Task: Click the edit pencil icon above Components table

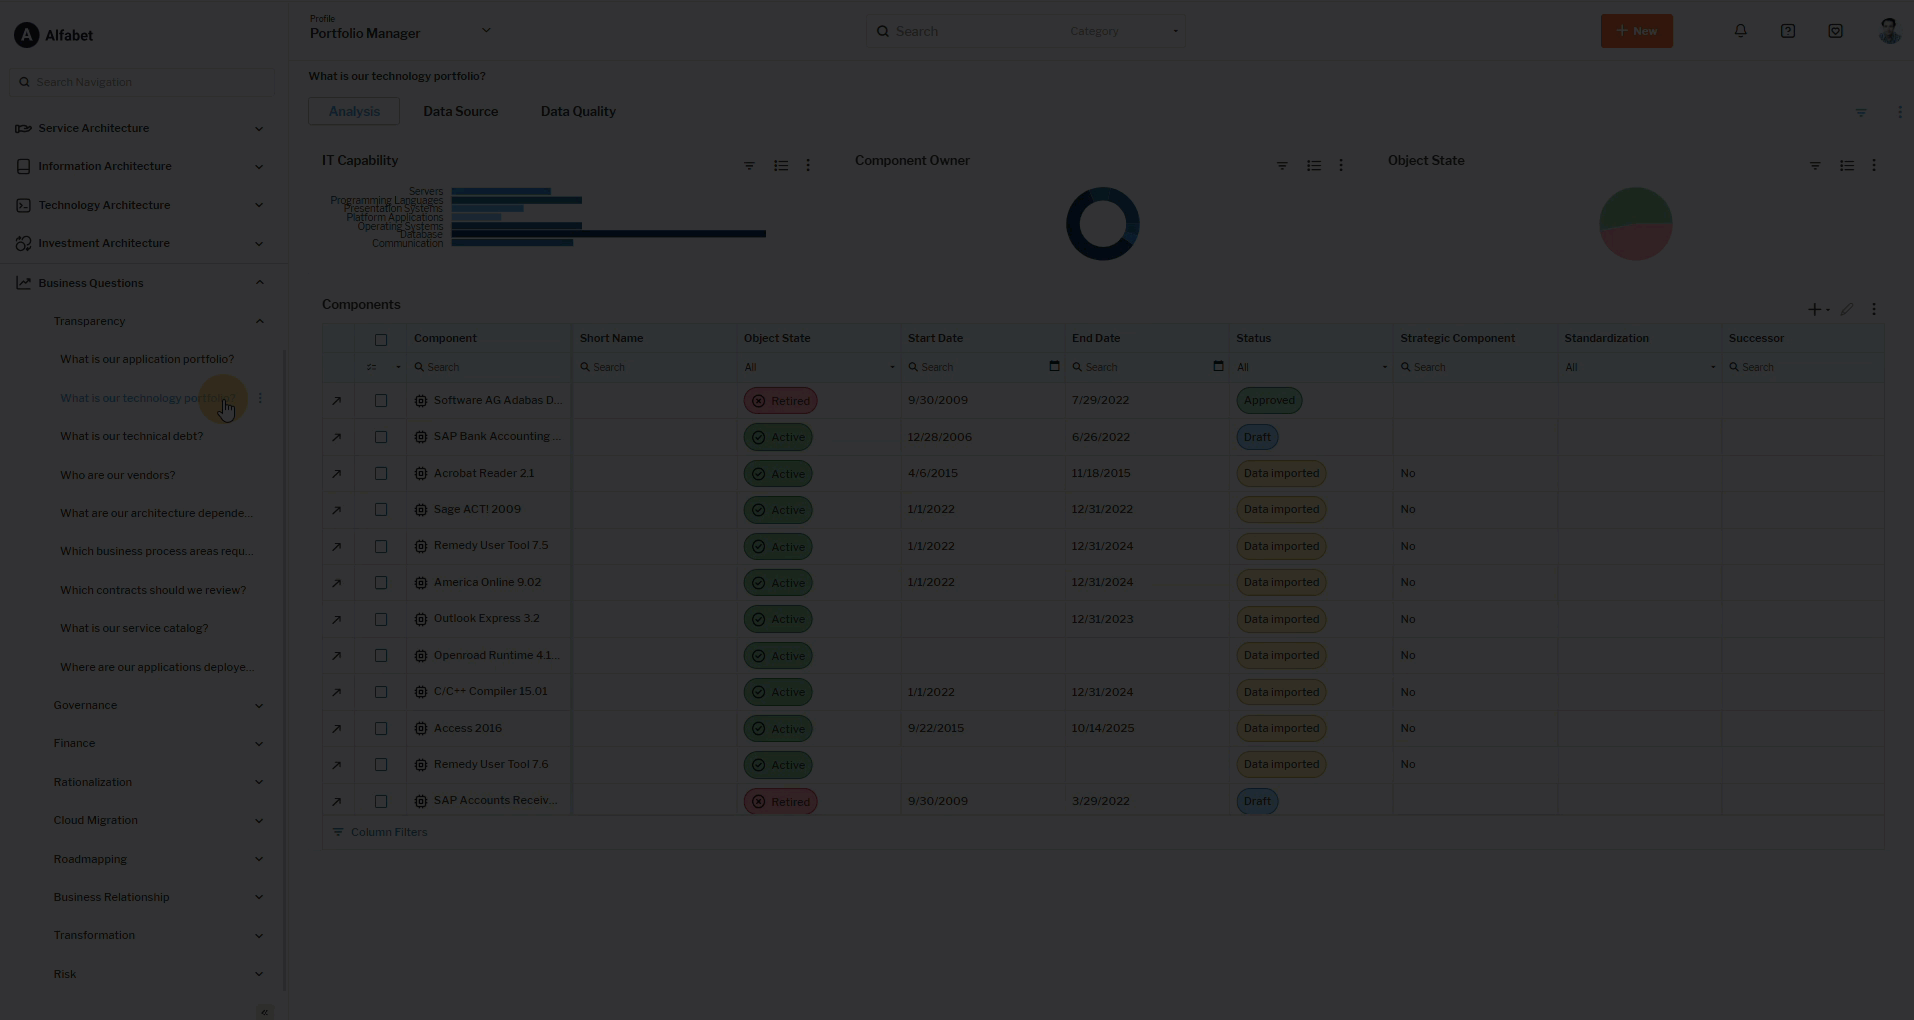Action: coord(1847,310)
